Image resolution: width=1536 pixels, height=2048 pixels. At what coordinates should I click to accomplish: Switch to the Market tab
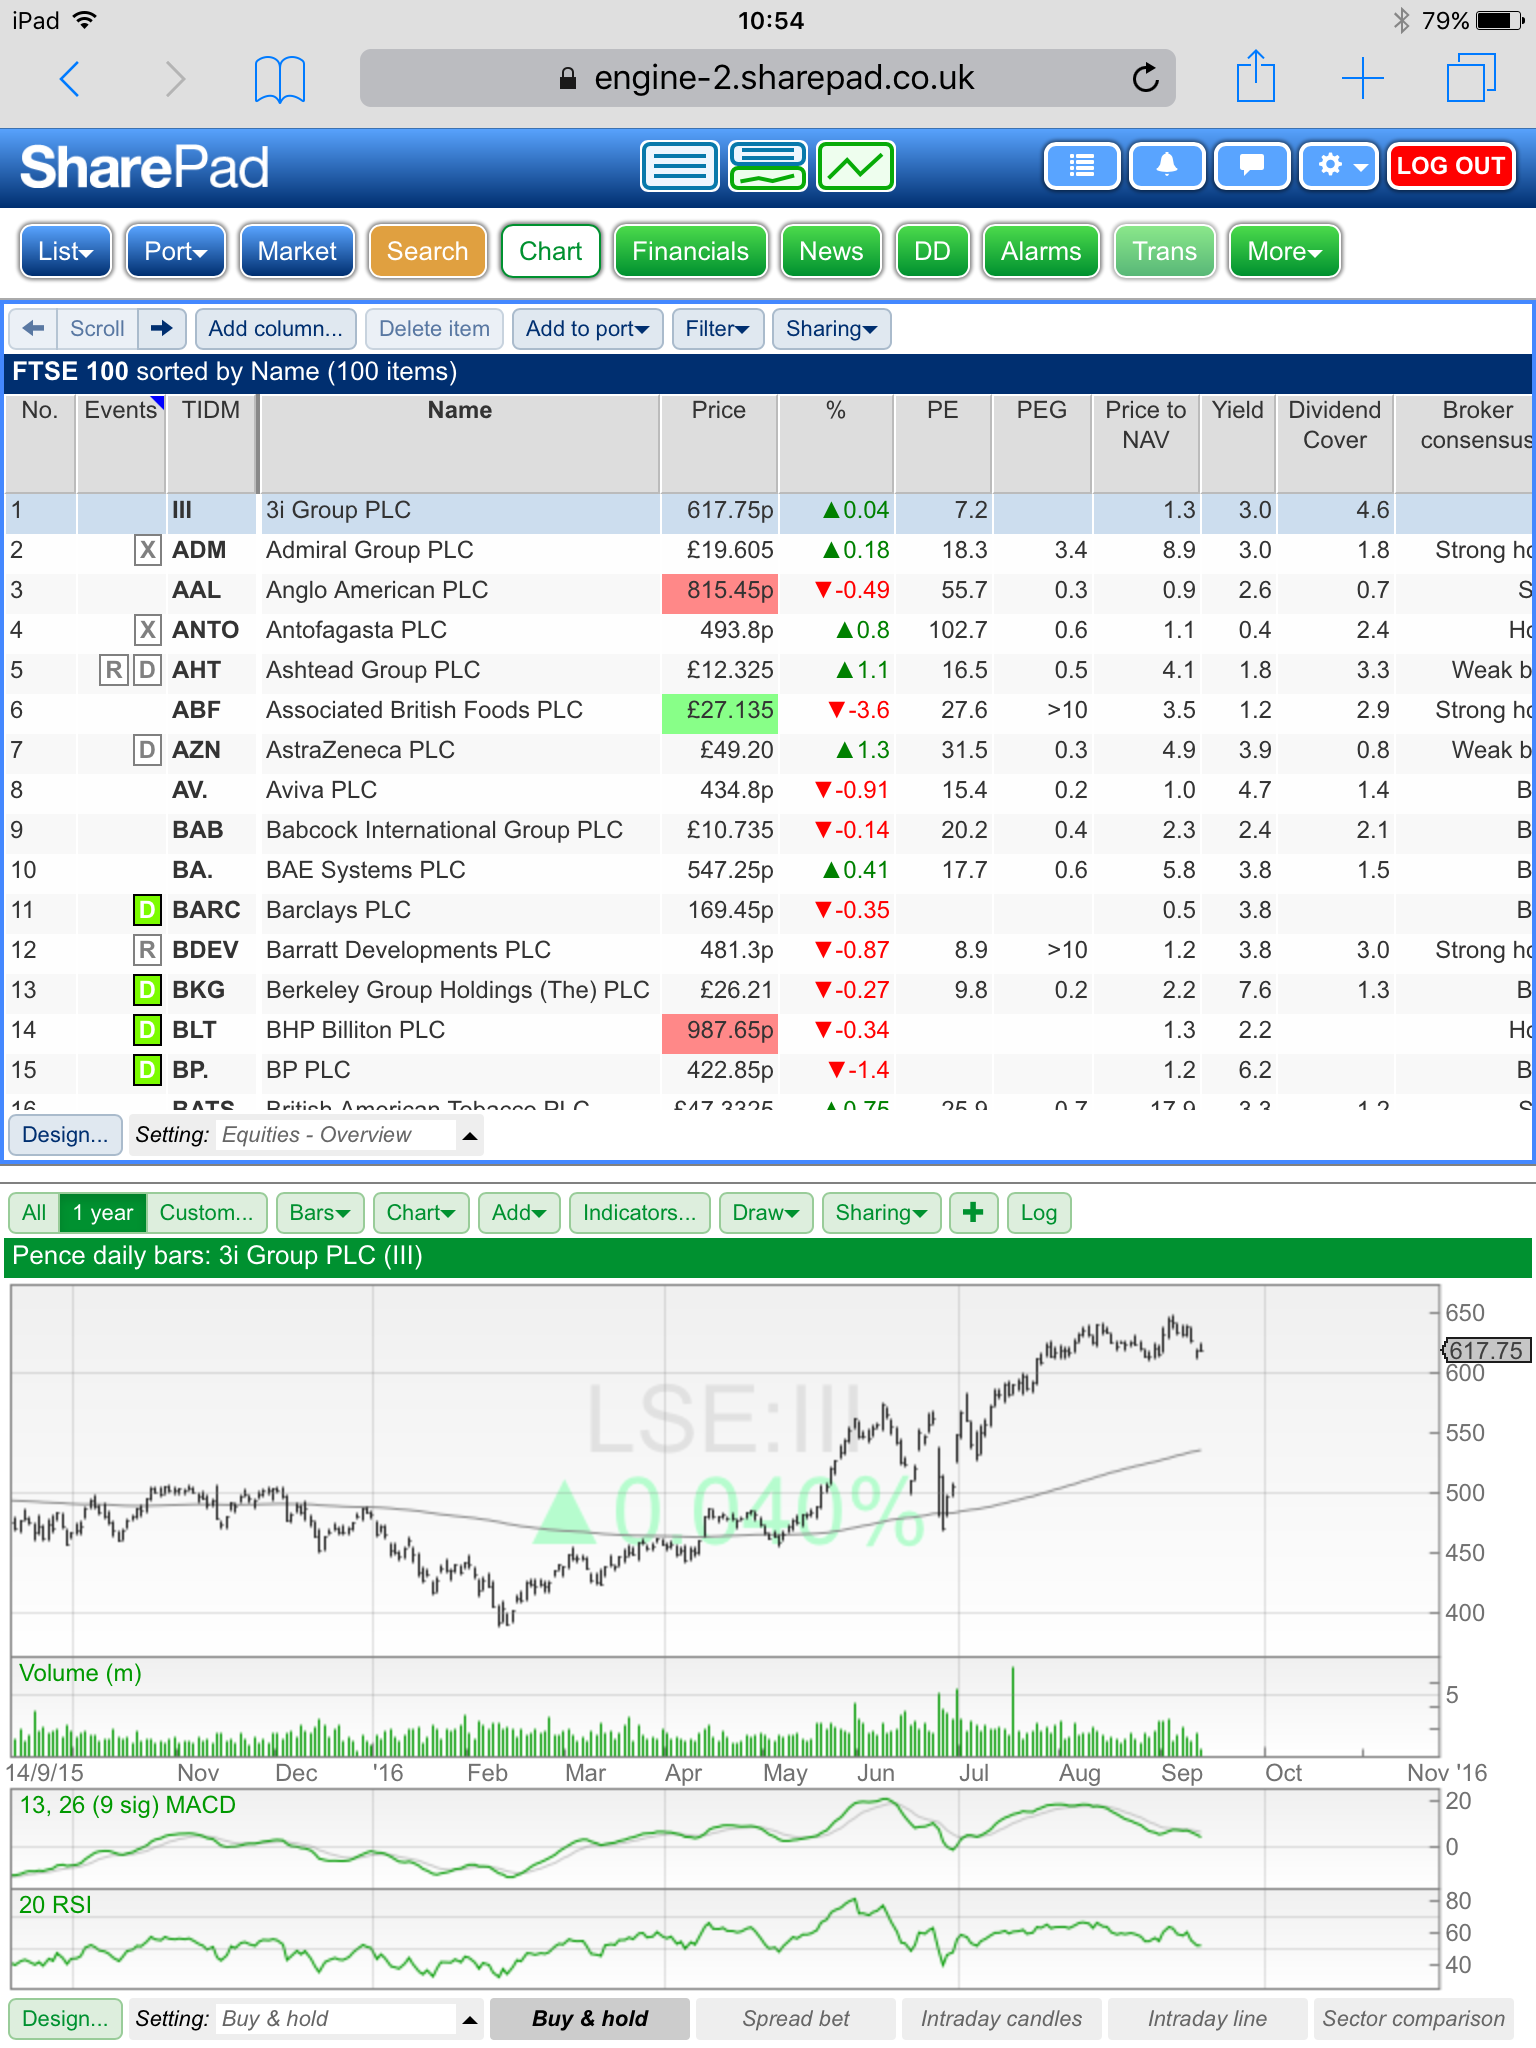(297, 251)
